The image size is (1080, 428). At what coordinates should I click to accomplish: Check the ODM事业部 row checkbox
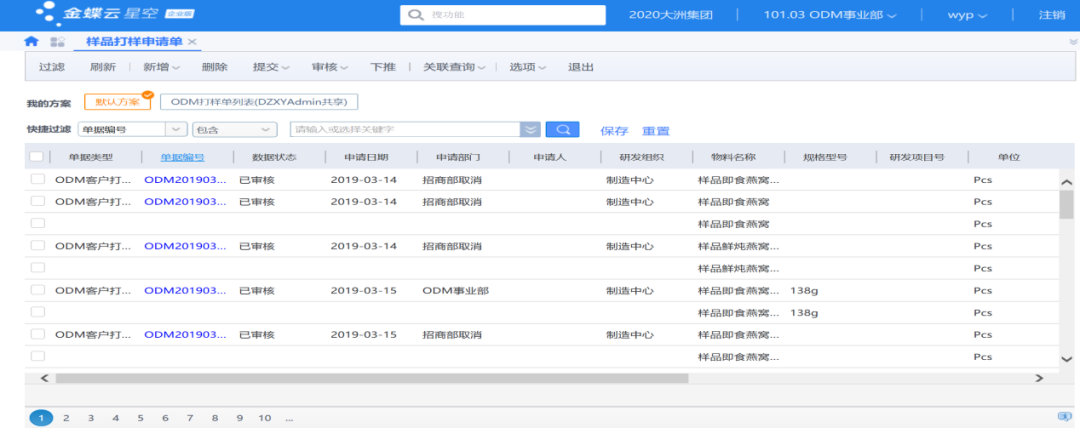click(38, 289)
